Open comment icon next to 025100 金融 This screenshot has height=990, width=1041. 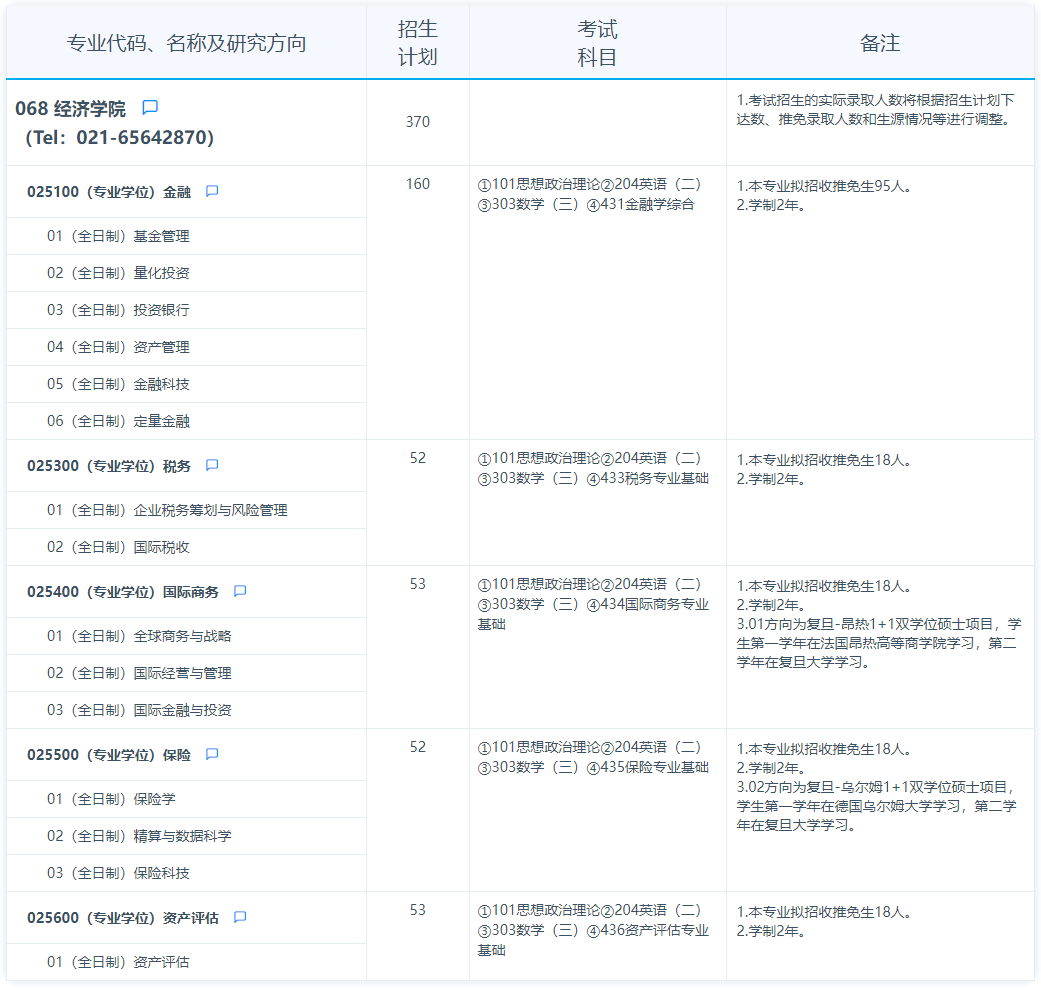[212, 191]
